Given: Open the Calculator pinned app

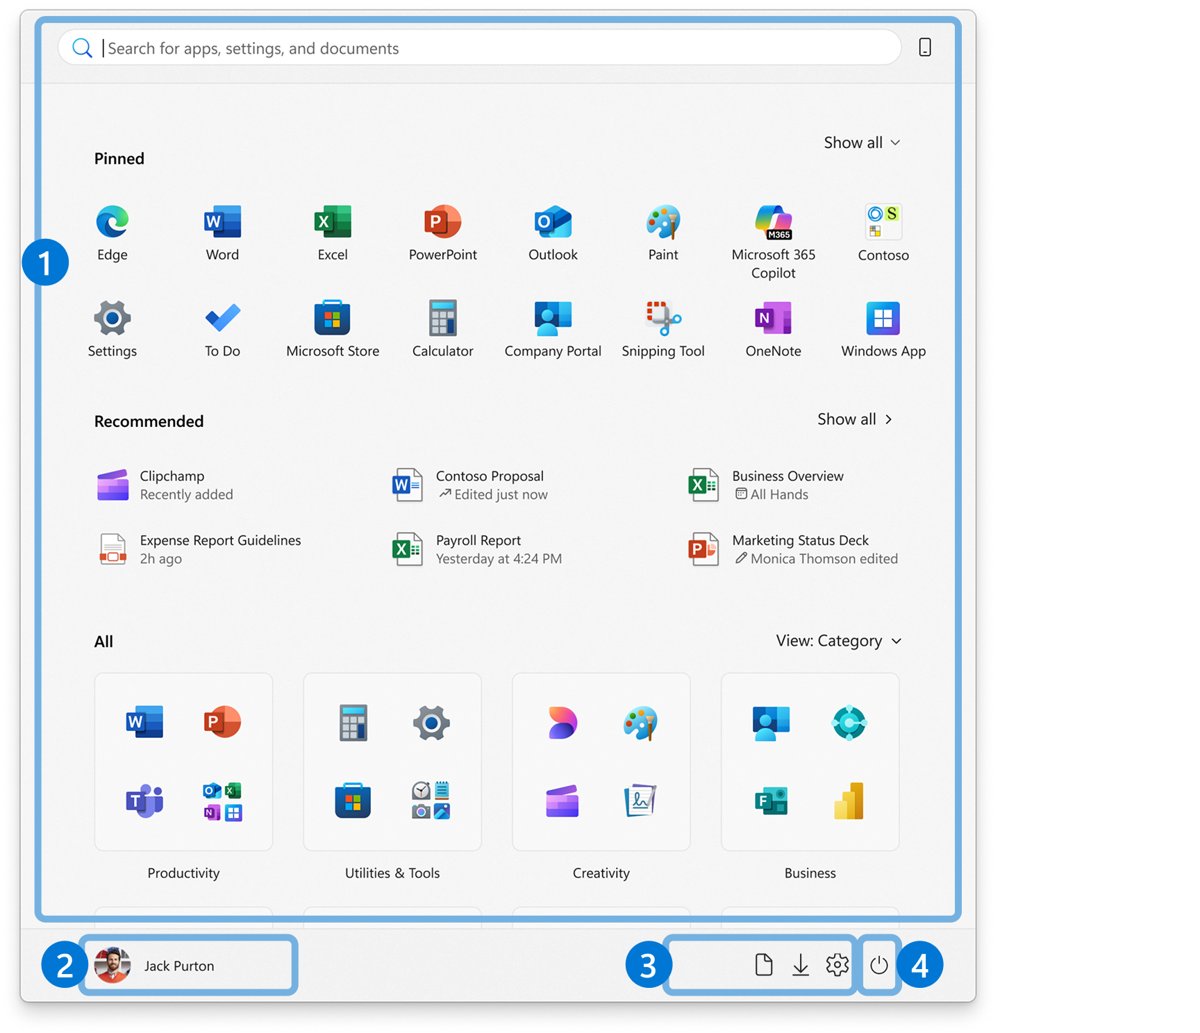Looking at the screenshot, I should (x=443, y=318).
